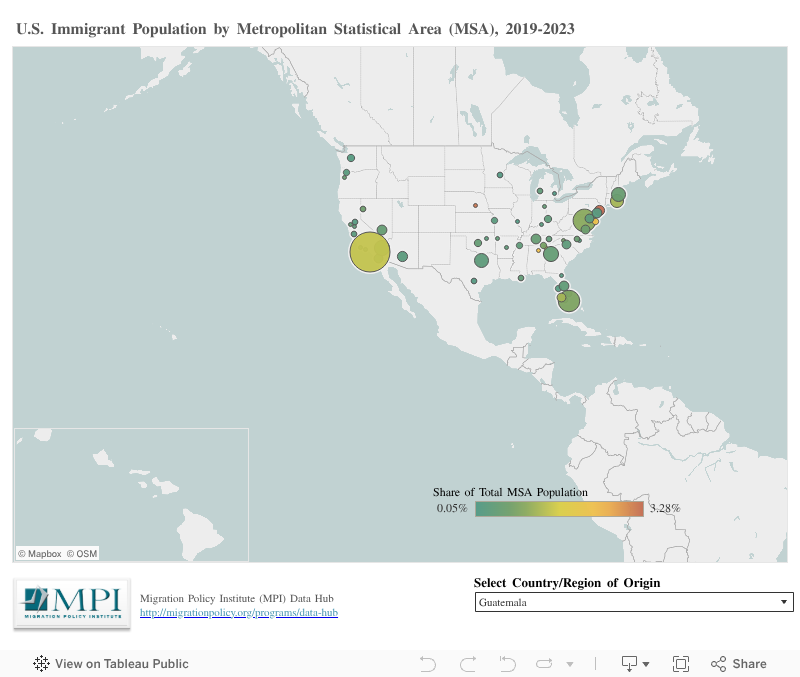Click the Minneapolis area small bubble
This screenshot has height=677, width=800.
pyautogui.click(x=500, y=175)
